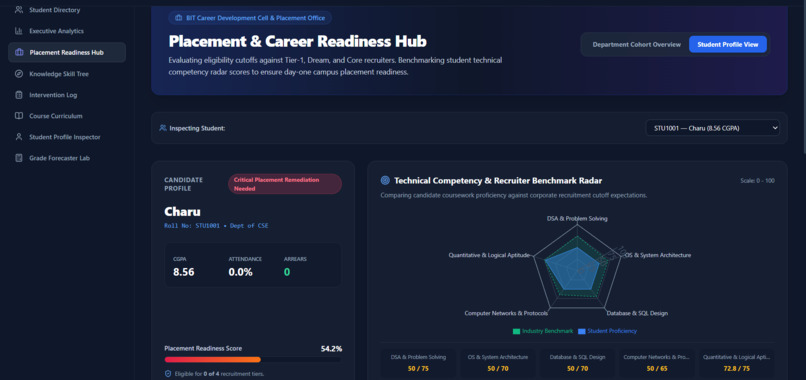Toggle Industry Benchmark legend swatch
This screenshot has width=806, height=380.
pos(516,331)
